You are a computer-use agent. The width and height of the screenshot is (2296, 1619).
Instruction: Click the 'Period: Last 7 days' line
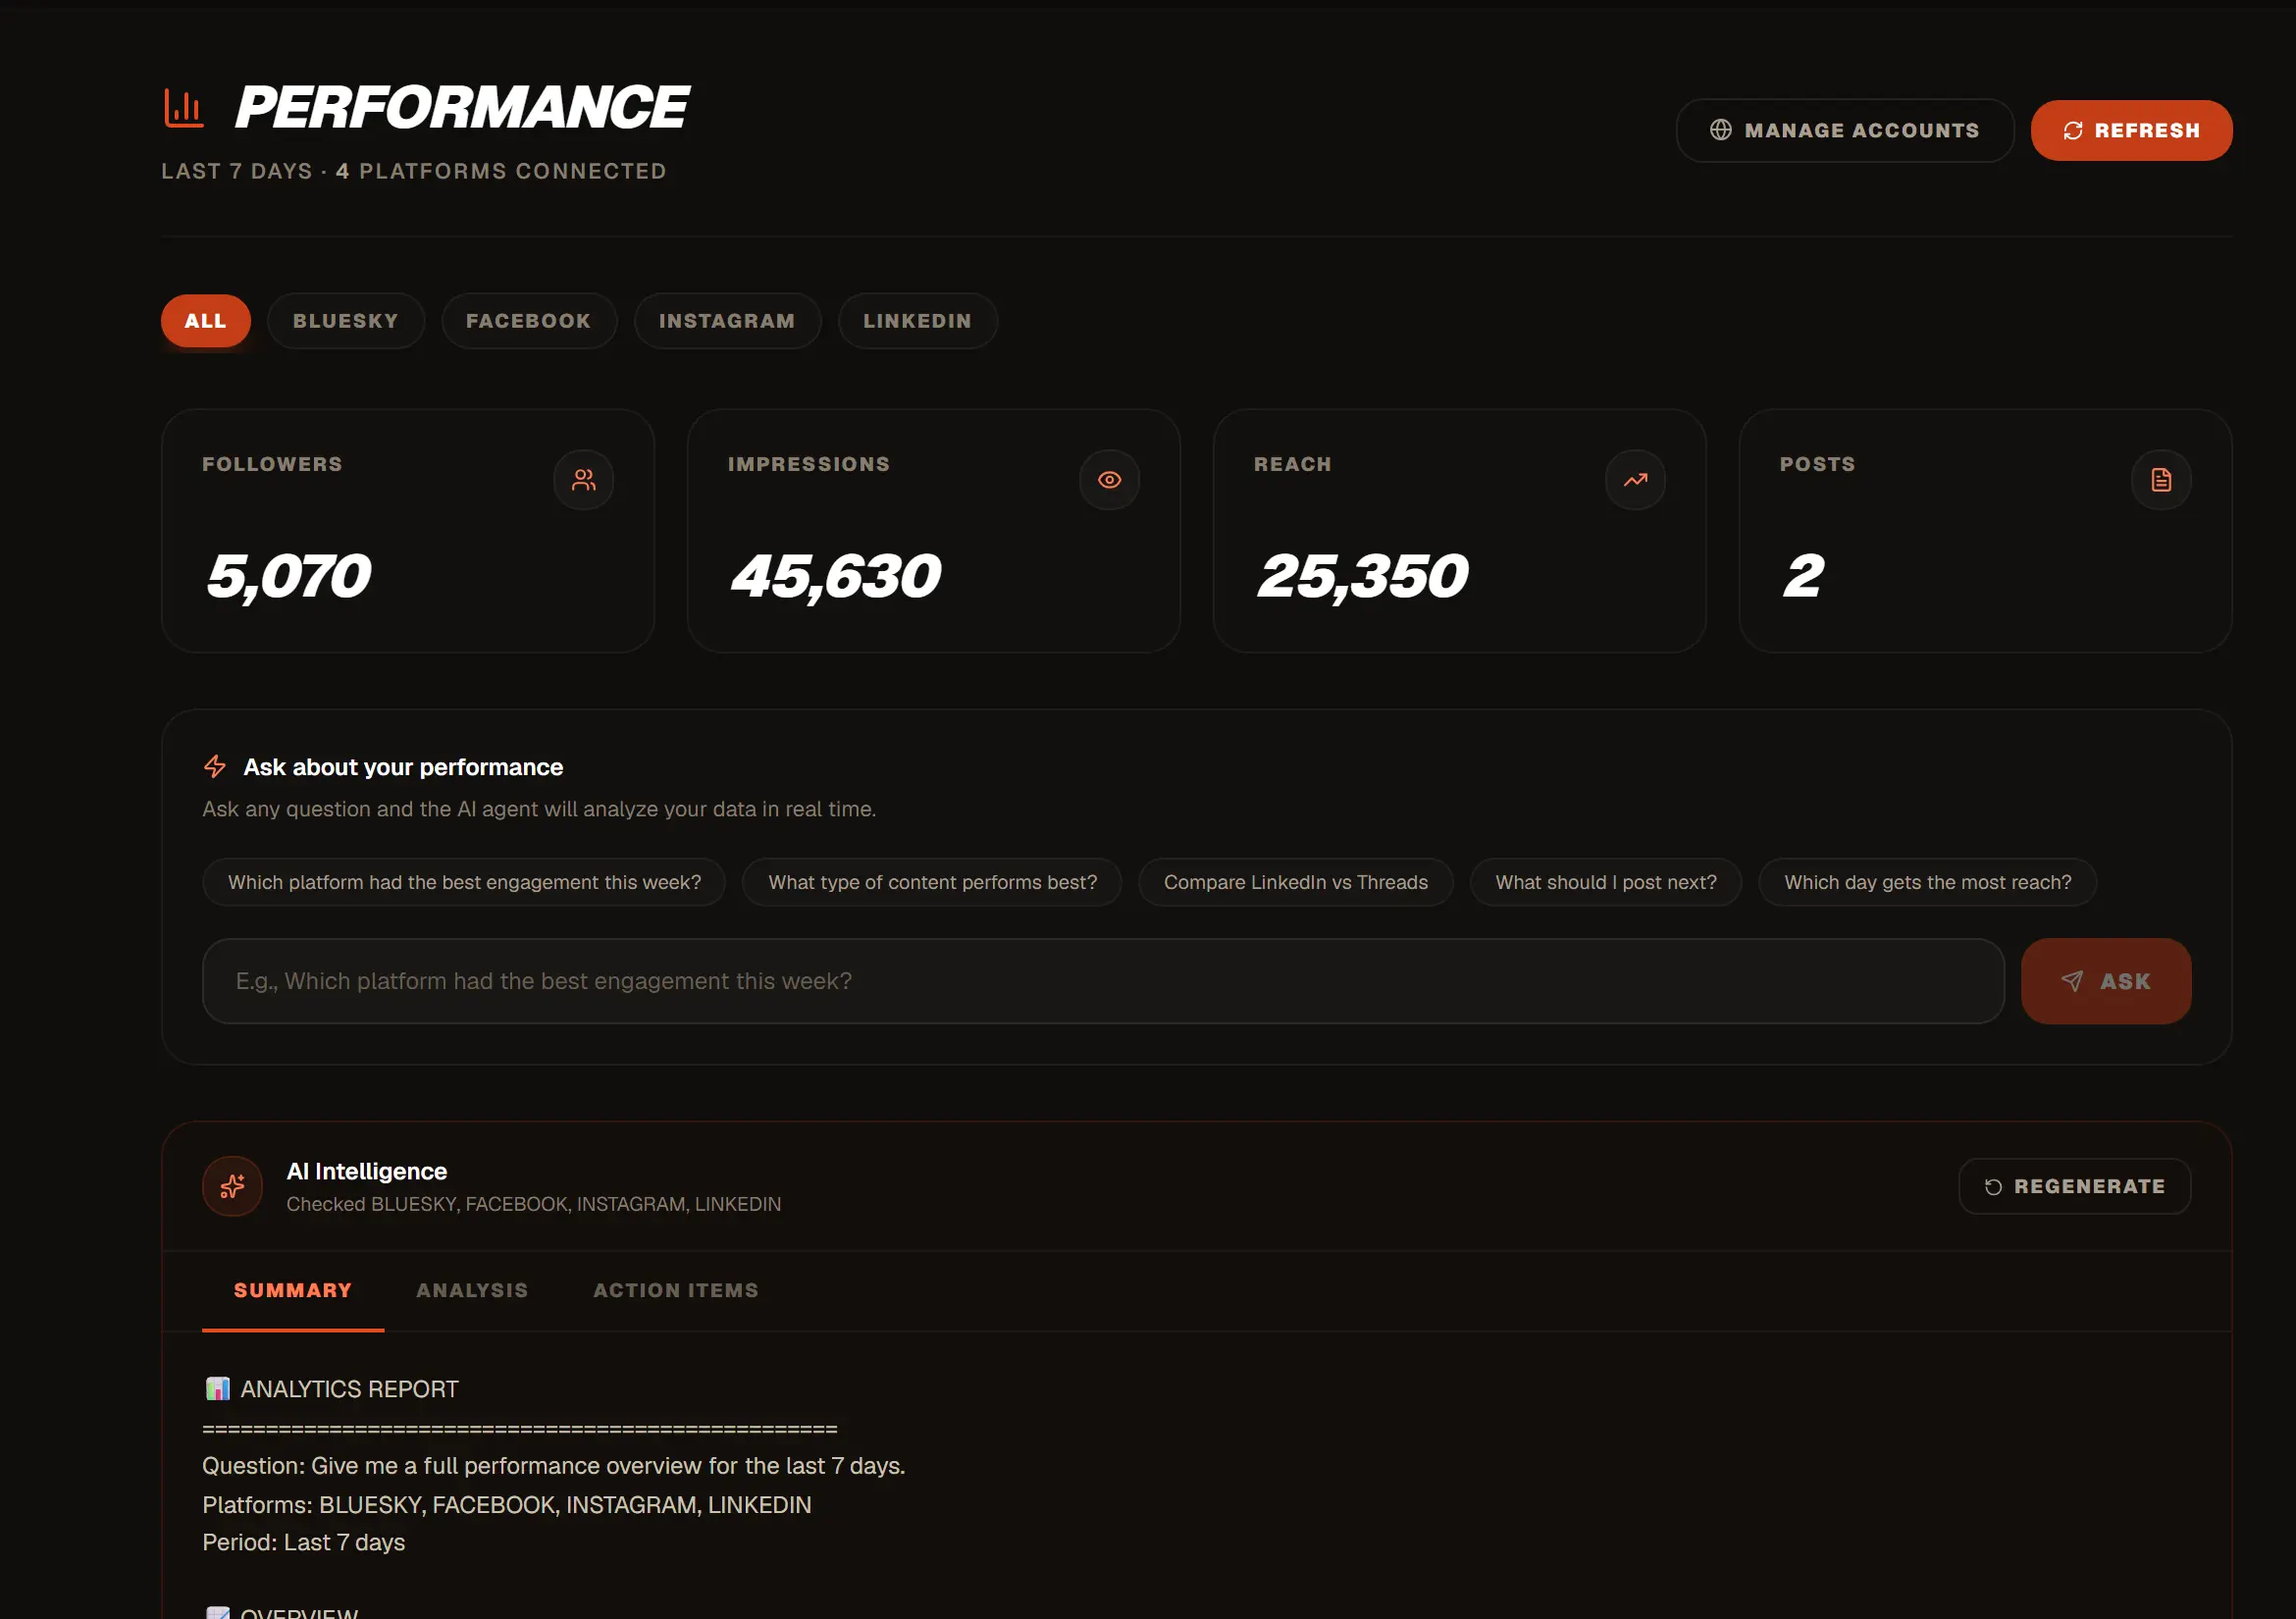click(x=304, y=1542)
